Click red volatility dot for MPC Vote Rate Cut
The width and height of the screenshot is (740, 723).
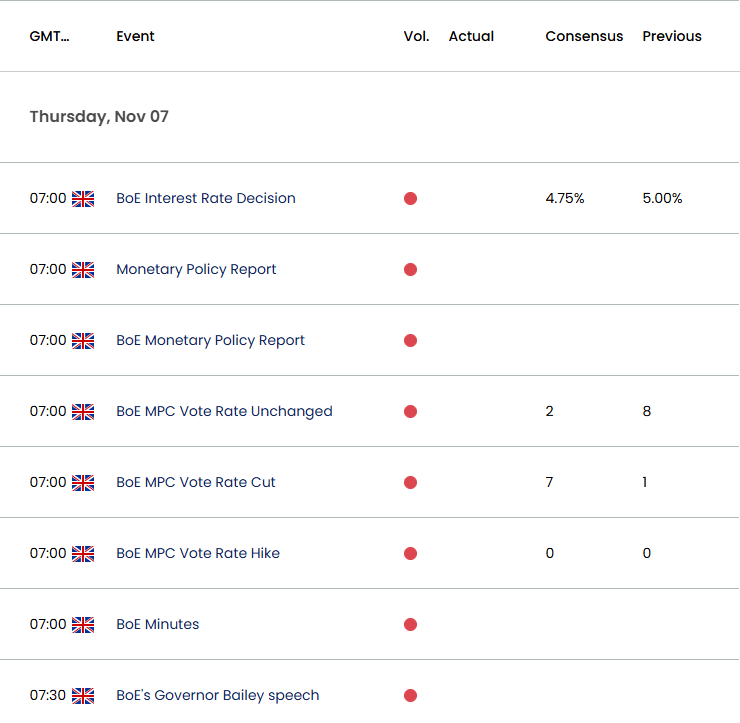coord(411,483)
